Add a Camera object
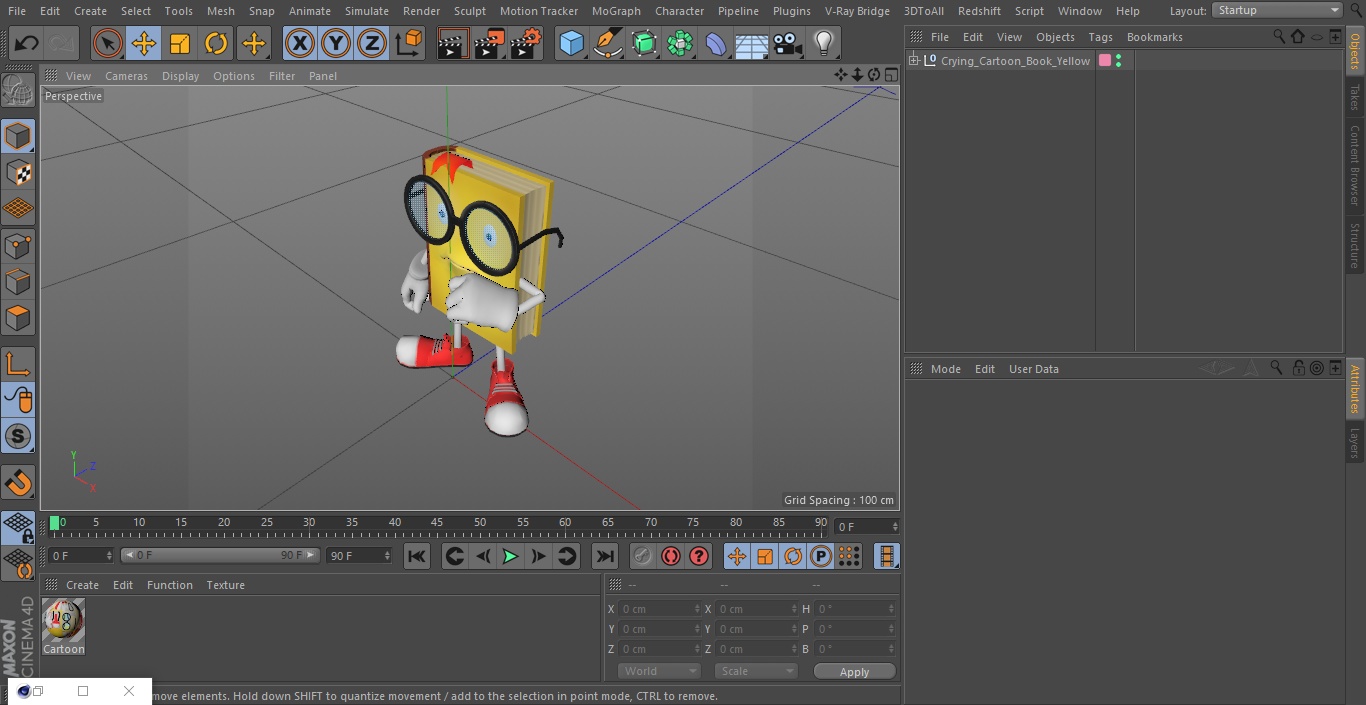 [x=788, y=43]
